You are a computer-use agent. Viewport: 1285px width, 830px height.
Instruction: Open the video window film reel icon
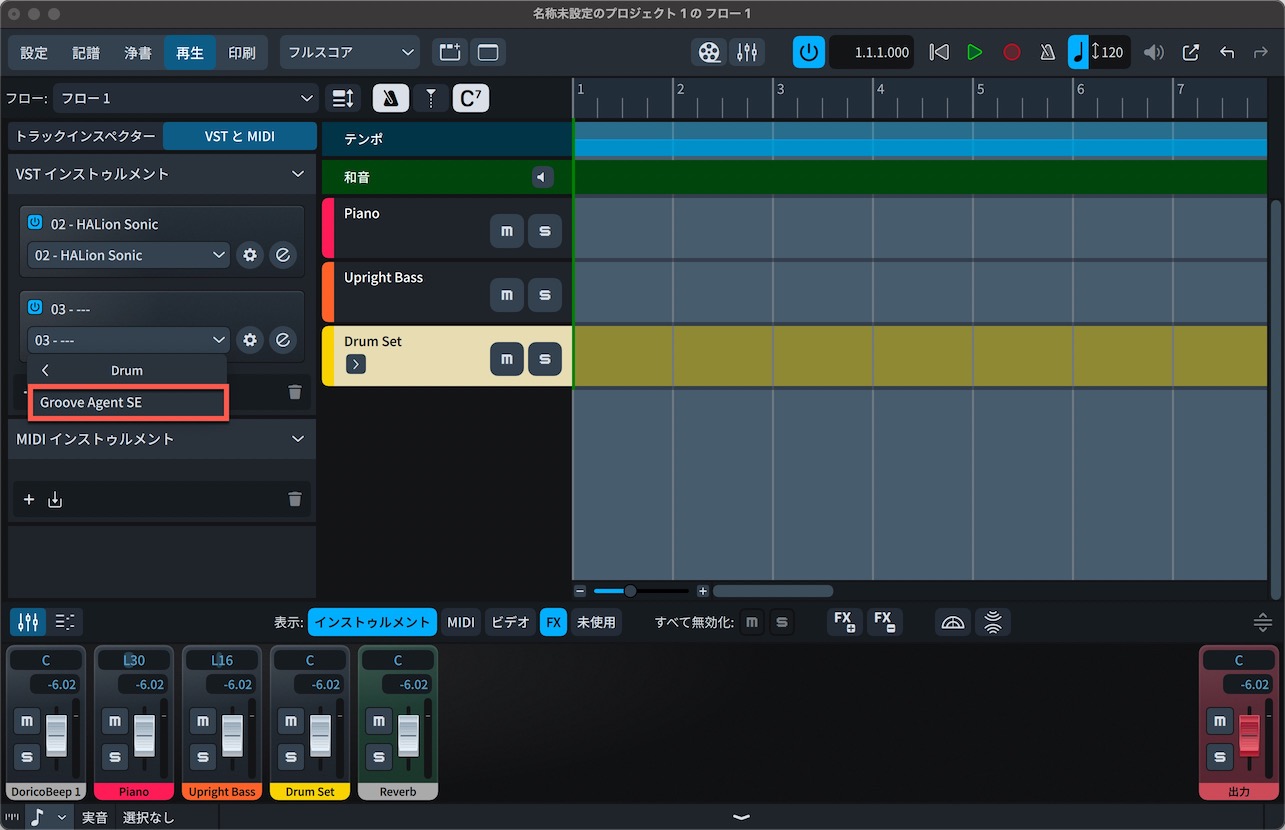709,52
